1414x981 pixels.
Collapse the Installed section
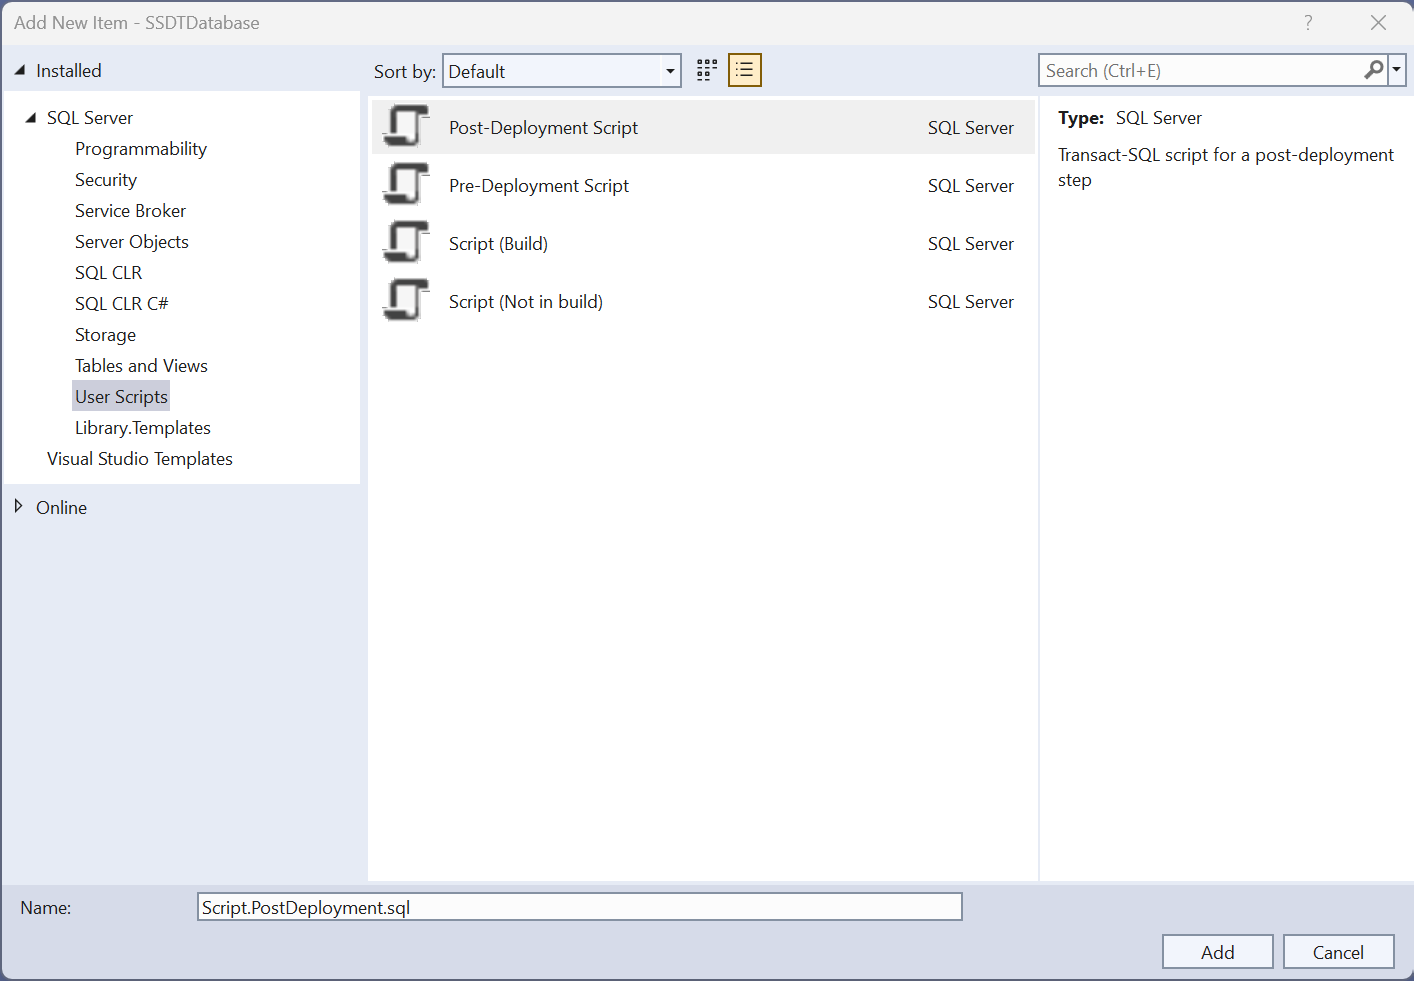click(x=20, y=70)
